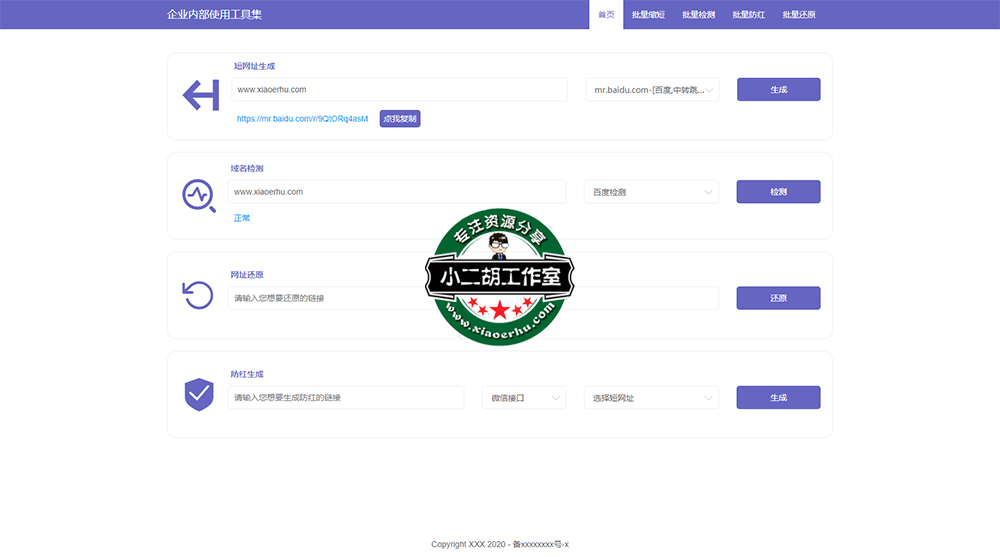Open the mr.baidu.com domain dropdown
The width and height of the screenshot is (1000, 557).
pyautogui.click(x=652, y=90)
